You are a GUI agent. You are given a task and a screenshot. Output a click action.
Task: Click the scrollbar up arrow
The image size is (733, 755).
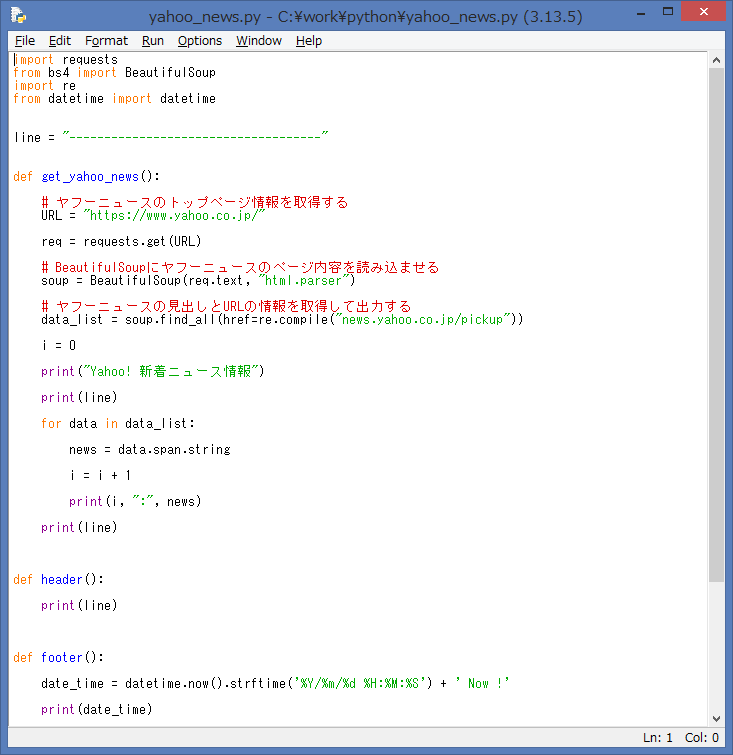pos(716,59)
